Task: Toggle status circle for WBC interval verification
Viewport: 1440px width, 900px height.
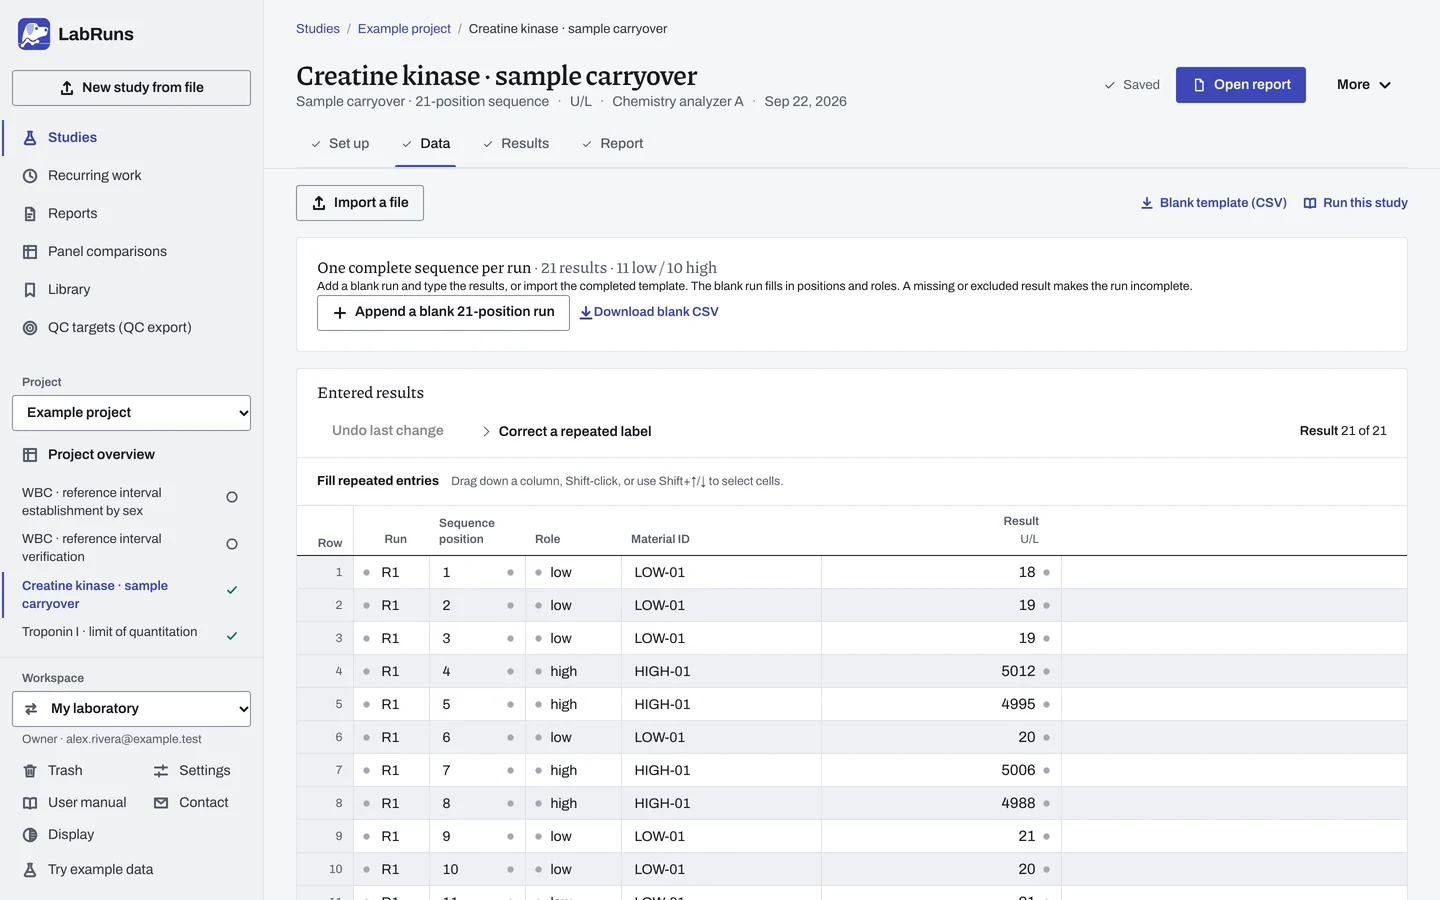Action: pyautogui.click(x=232, y=544)
